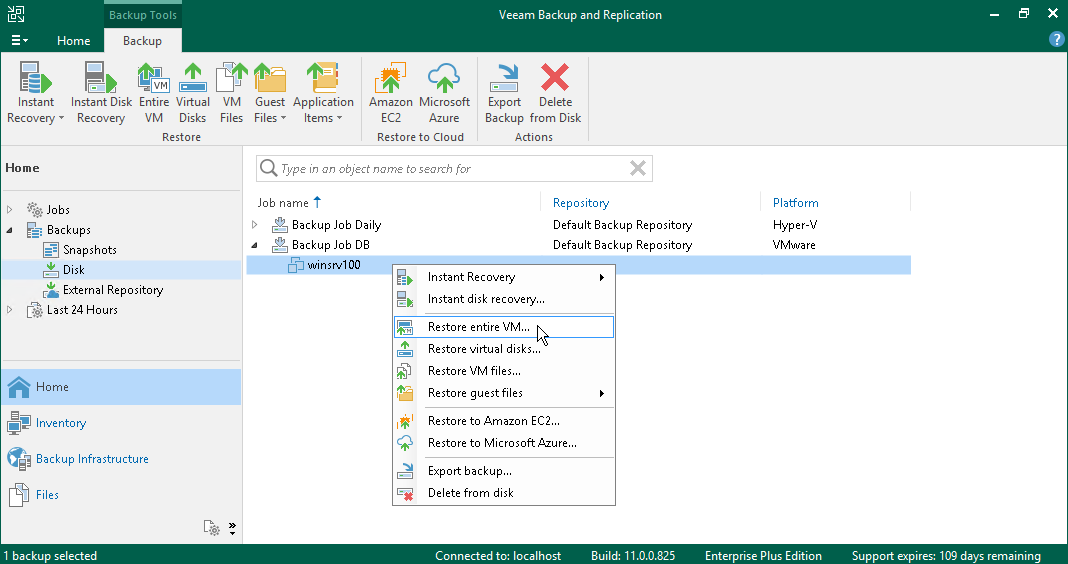1068x564 pixels.
Task: Sort by Repository column header
Action: 581,203
